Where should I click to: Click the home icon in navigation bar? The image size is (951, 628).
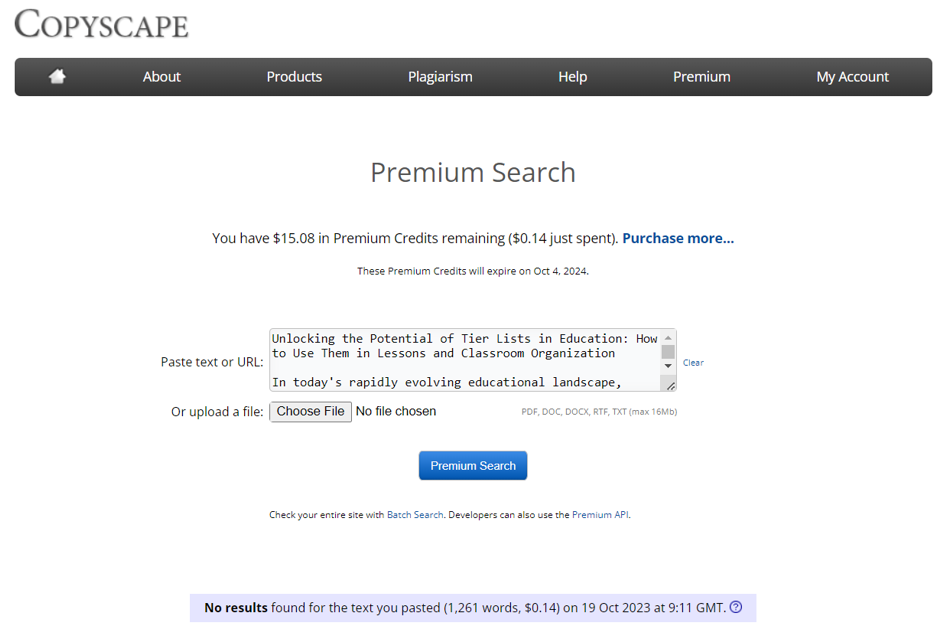coord(57,77)
